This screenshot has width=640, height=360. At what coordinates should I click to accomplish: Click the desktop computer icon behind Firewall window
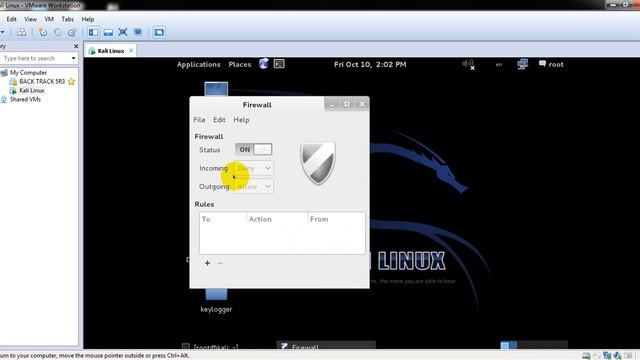[x=216, y=89]
